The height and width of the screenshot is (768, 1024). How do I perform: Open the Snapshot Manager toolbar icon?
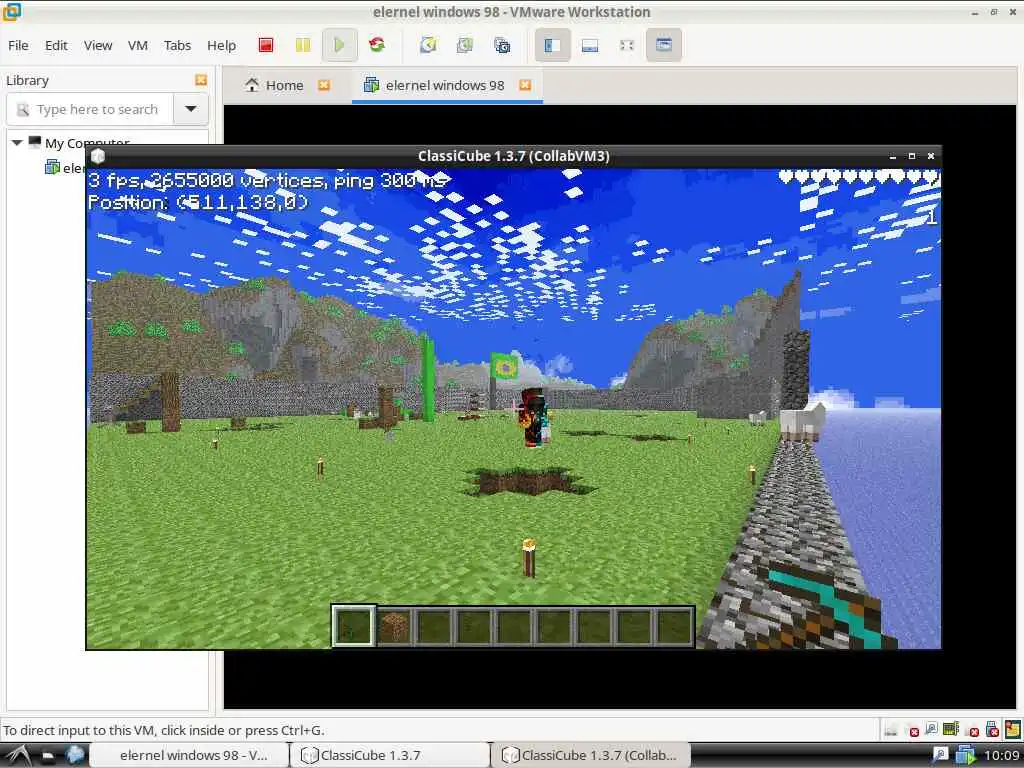pos(502,45)
